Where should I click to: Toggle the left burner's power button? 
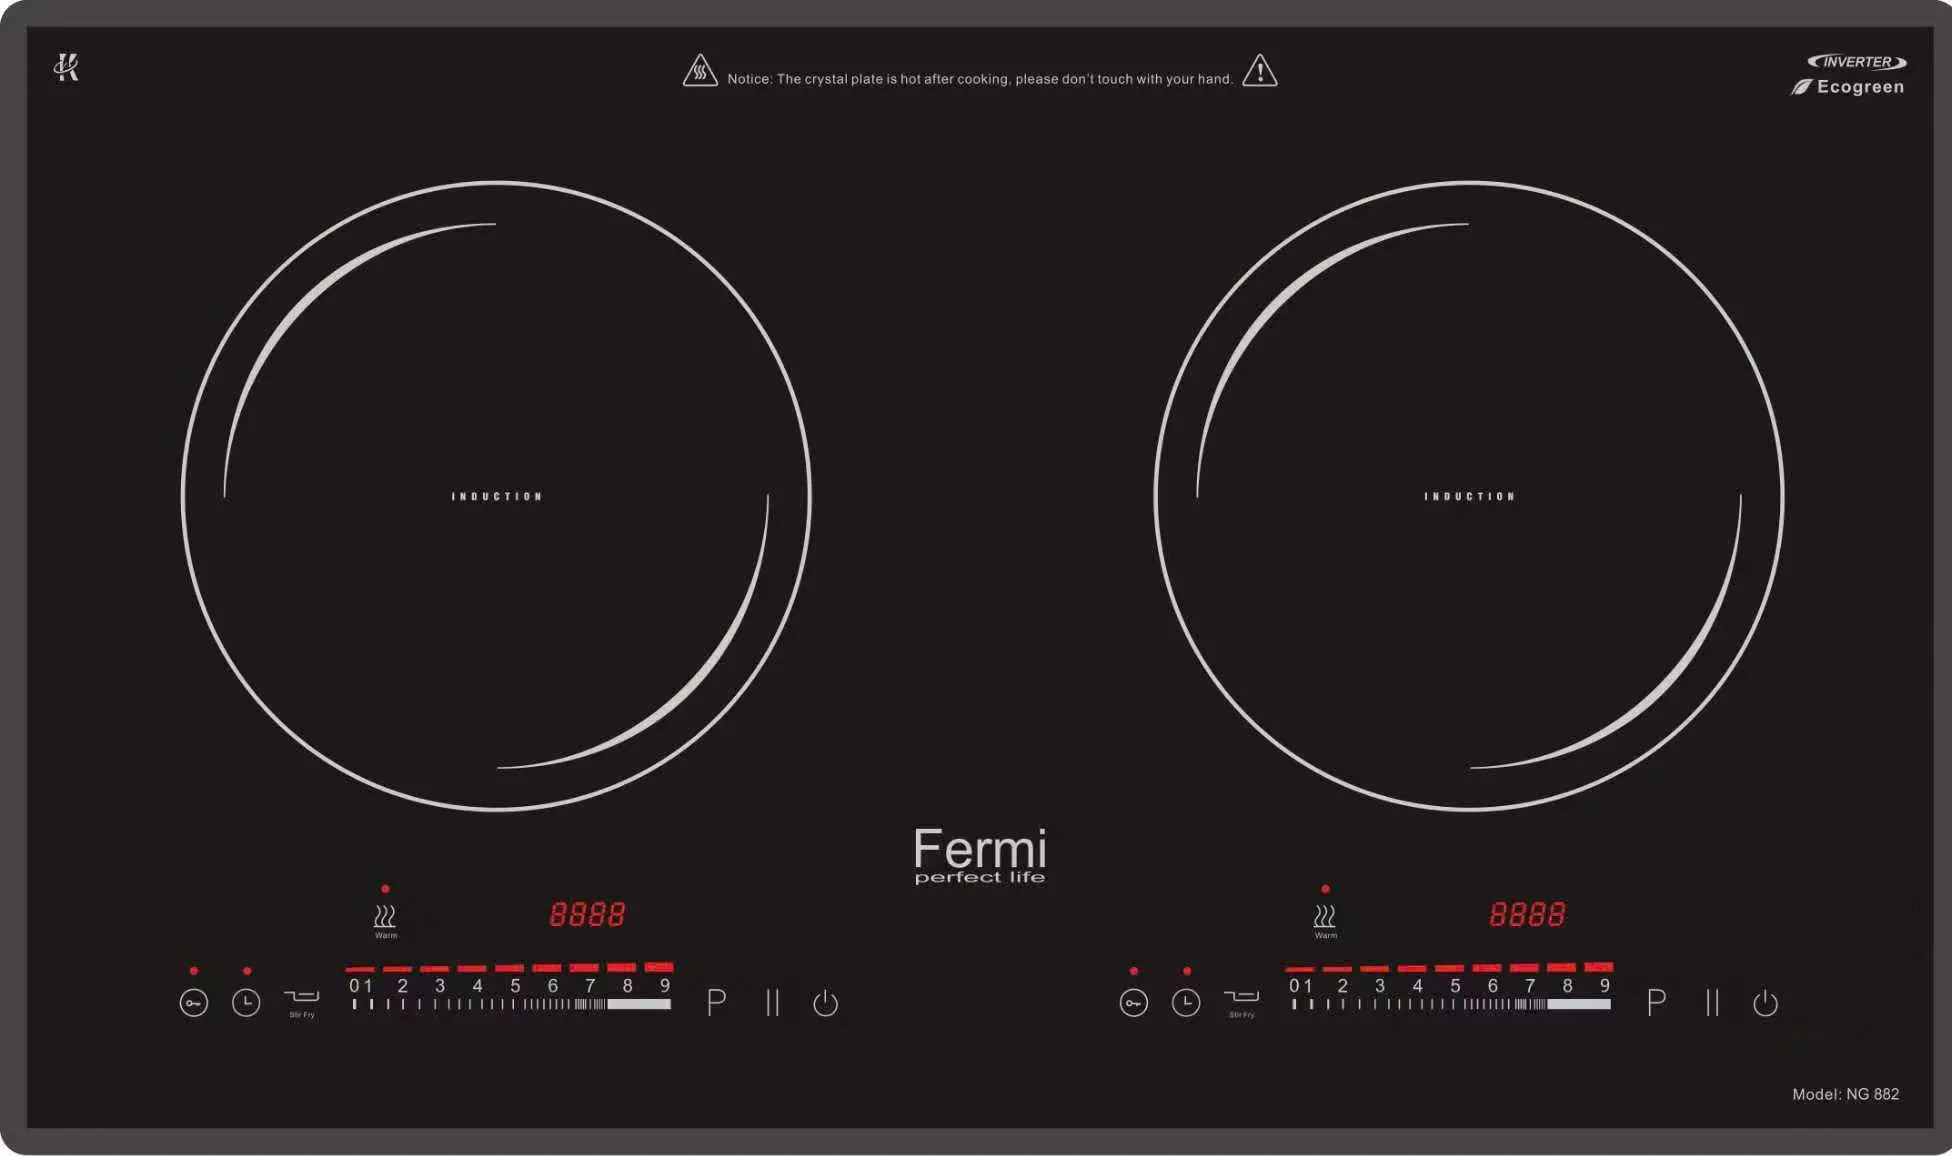825,1003
